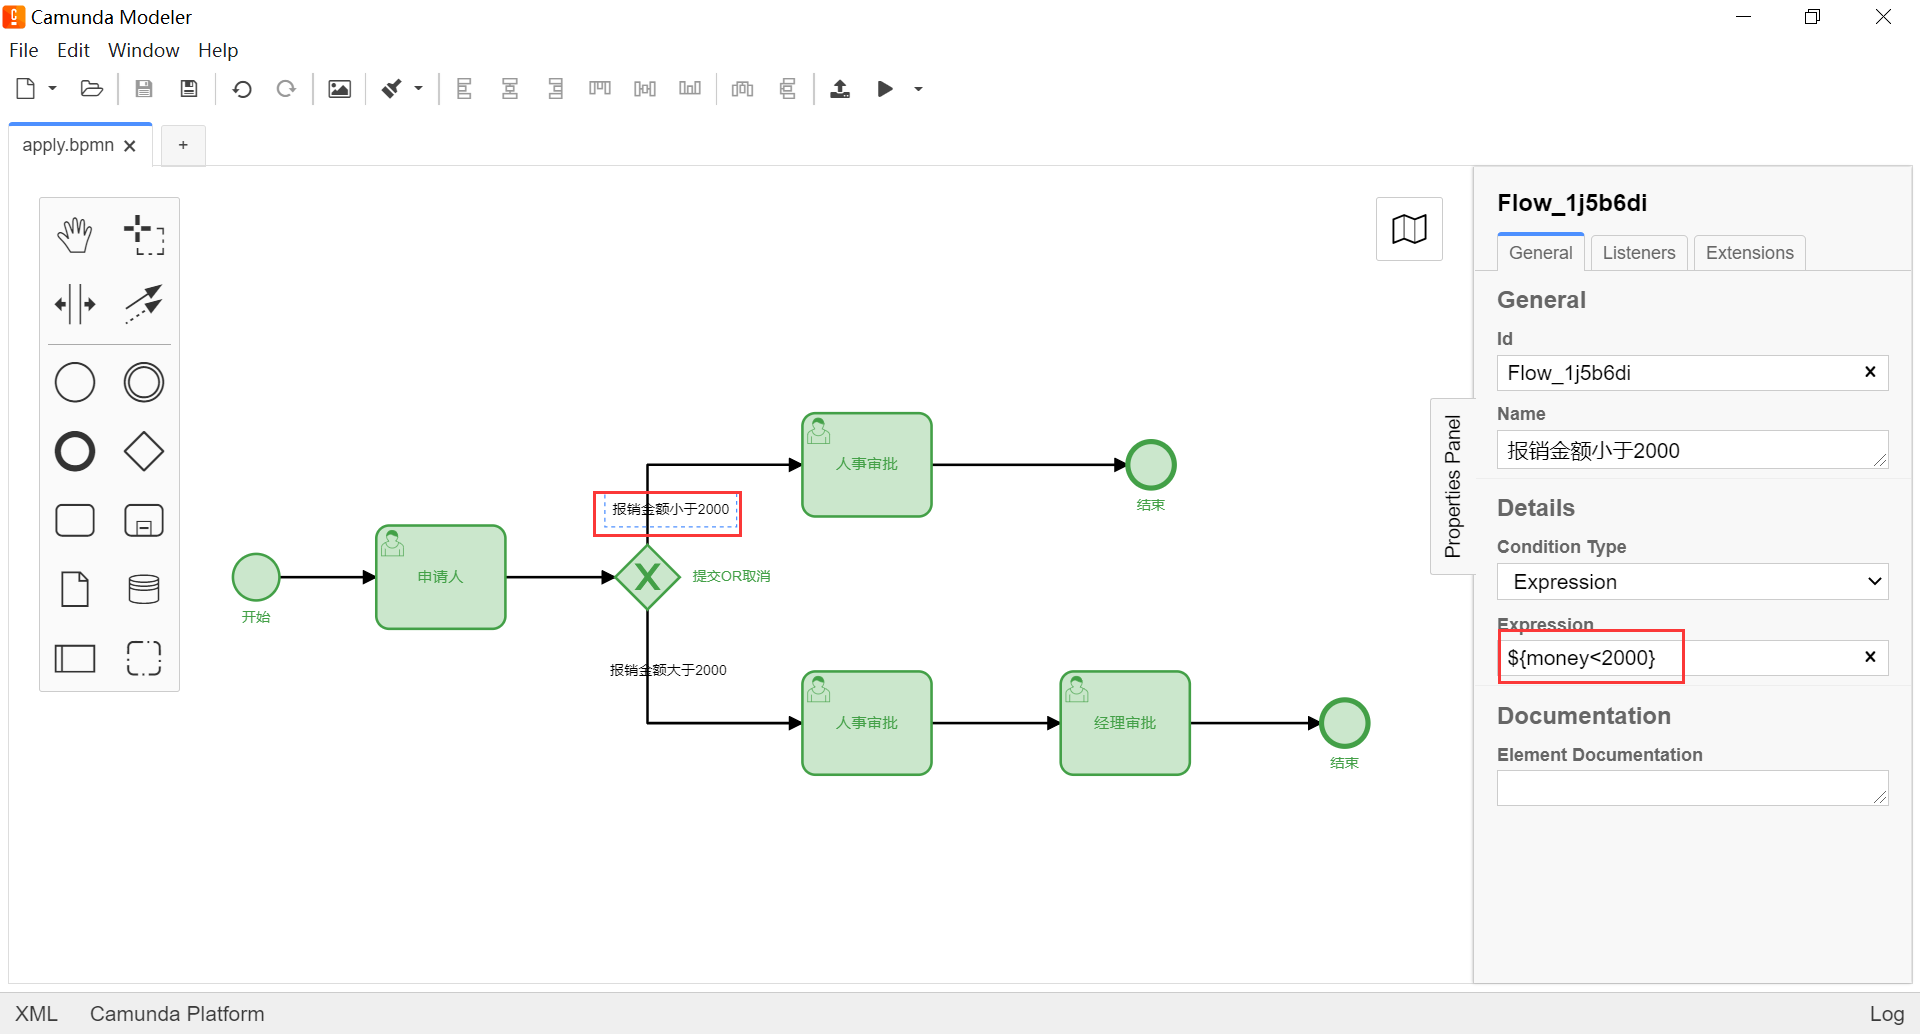Undo the last action
This screenshot has width=1920, height=1034.
click(x=242, y=89)
